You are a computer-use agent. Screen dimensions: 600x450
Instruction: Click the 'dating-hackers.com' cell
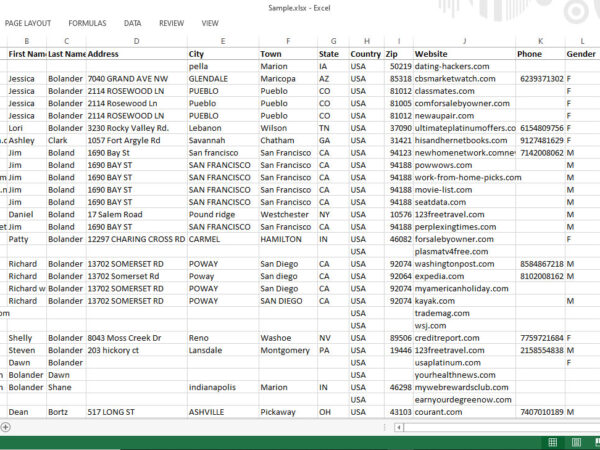pyautogui.click(x=465, y=66)
